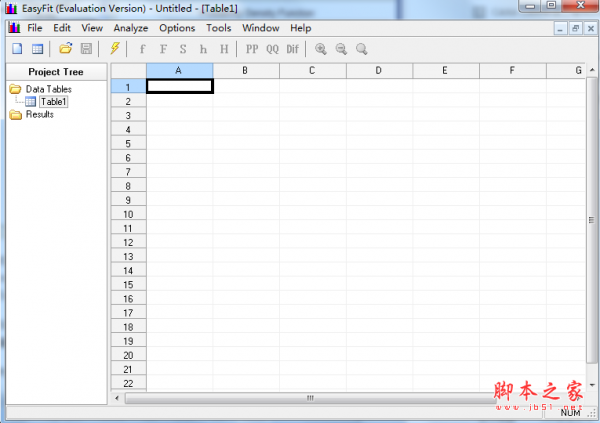Viewport: 600px width, 423px height.
Task: Select column C header
Action: tap(313, 71)
